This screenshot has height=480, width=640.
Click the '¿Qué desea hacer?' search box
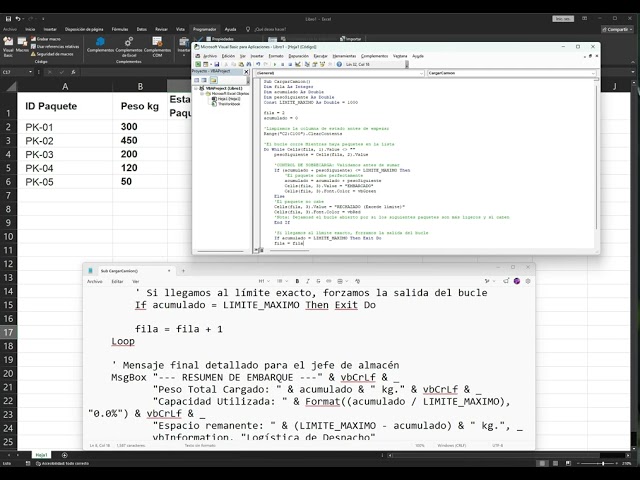point(270,29)
